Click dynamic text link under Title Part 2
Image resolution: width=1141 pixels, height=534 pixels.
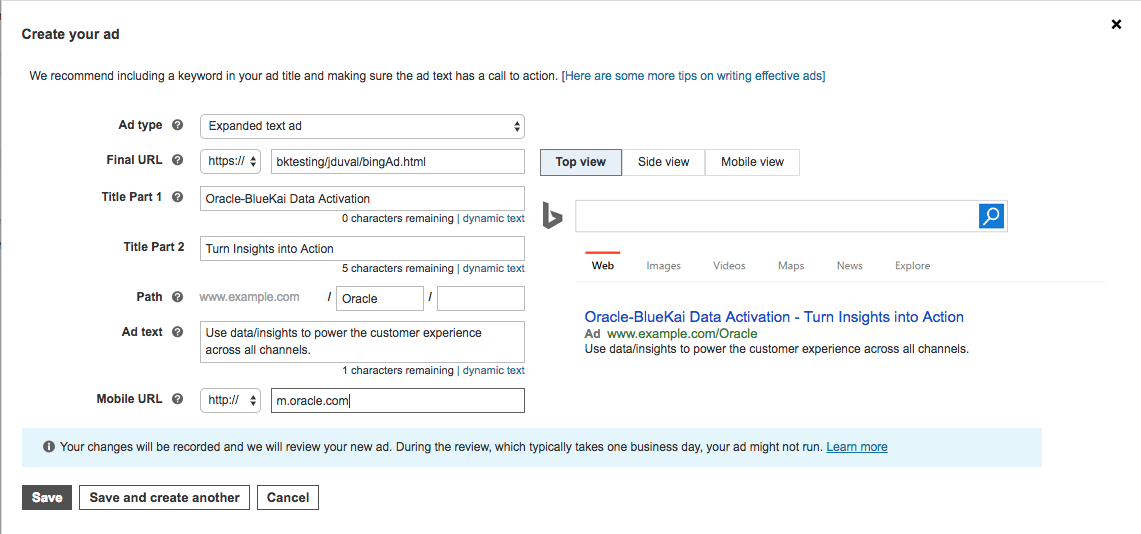click(x=493, y=268)
